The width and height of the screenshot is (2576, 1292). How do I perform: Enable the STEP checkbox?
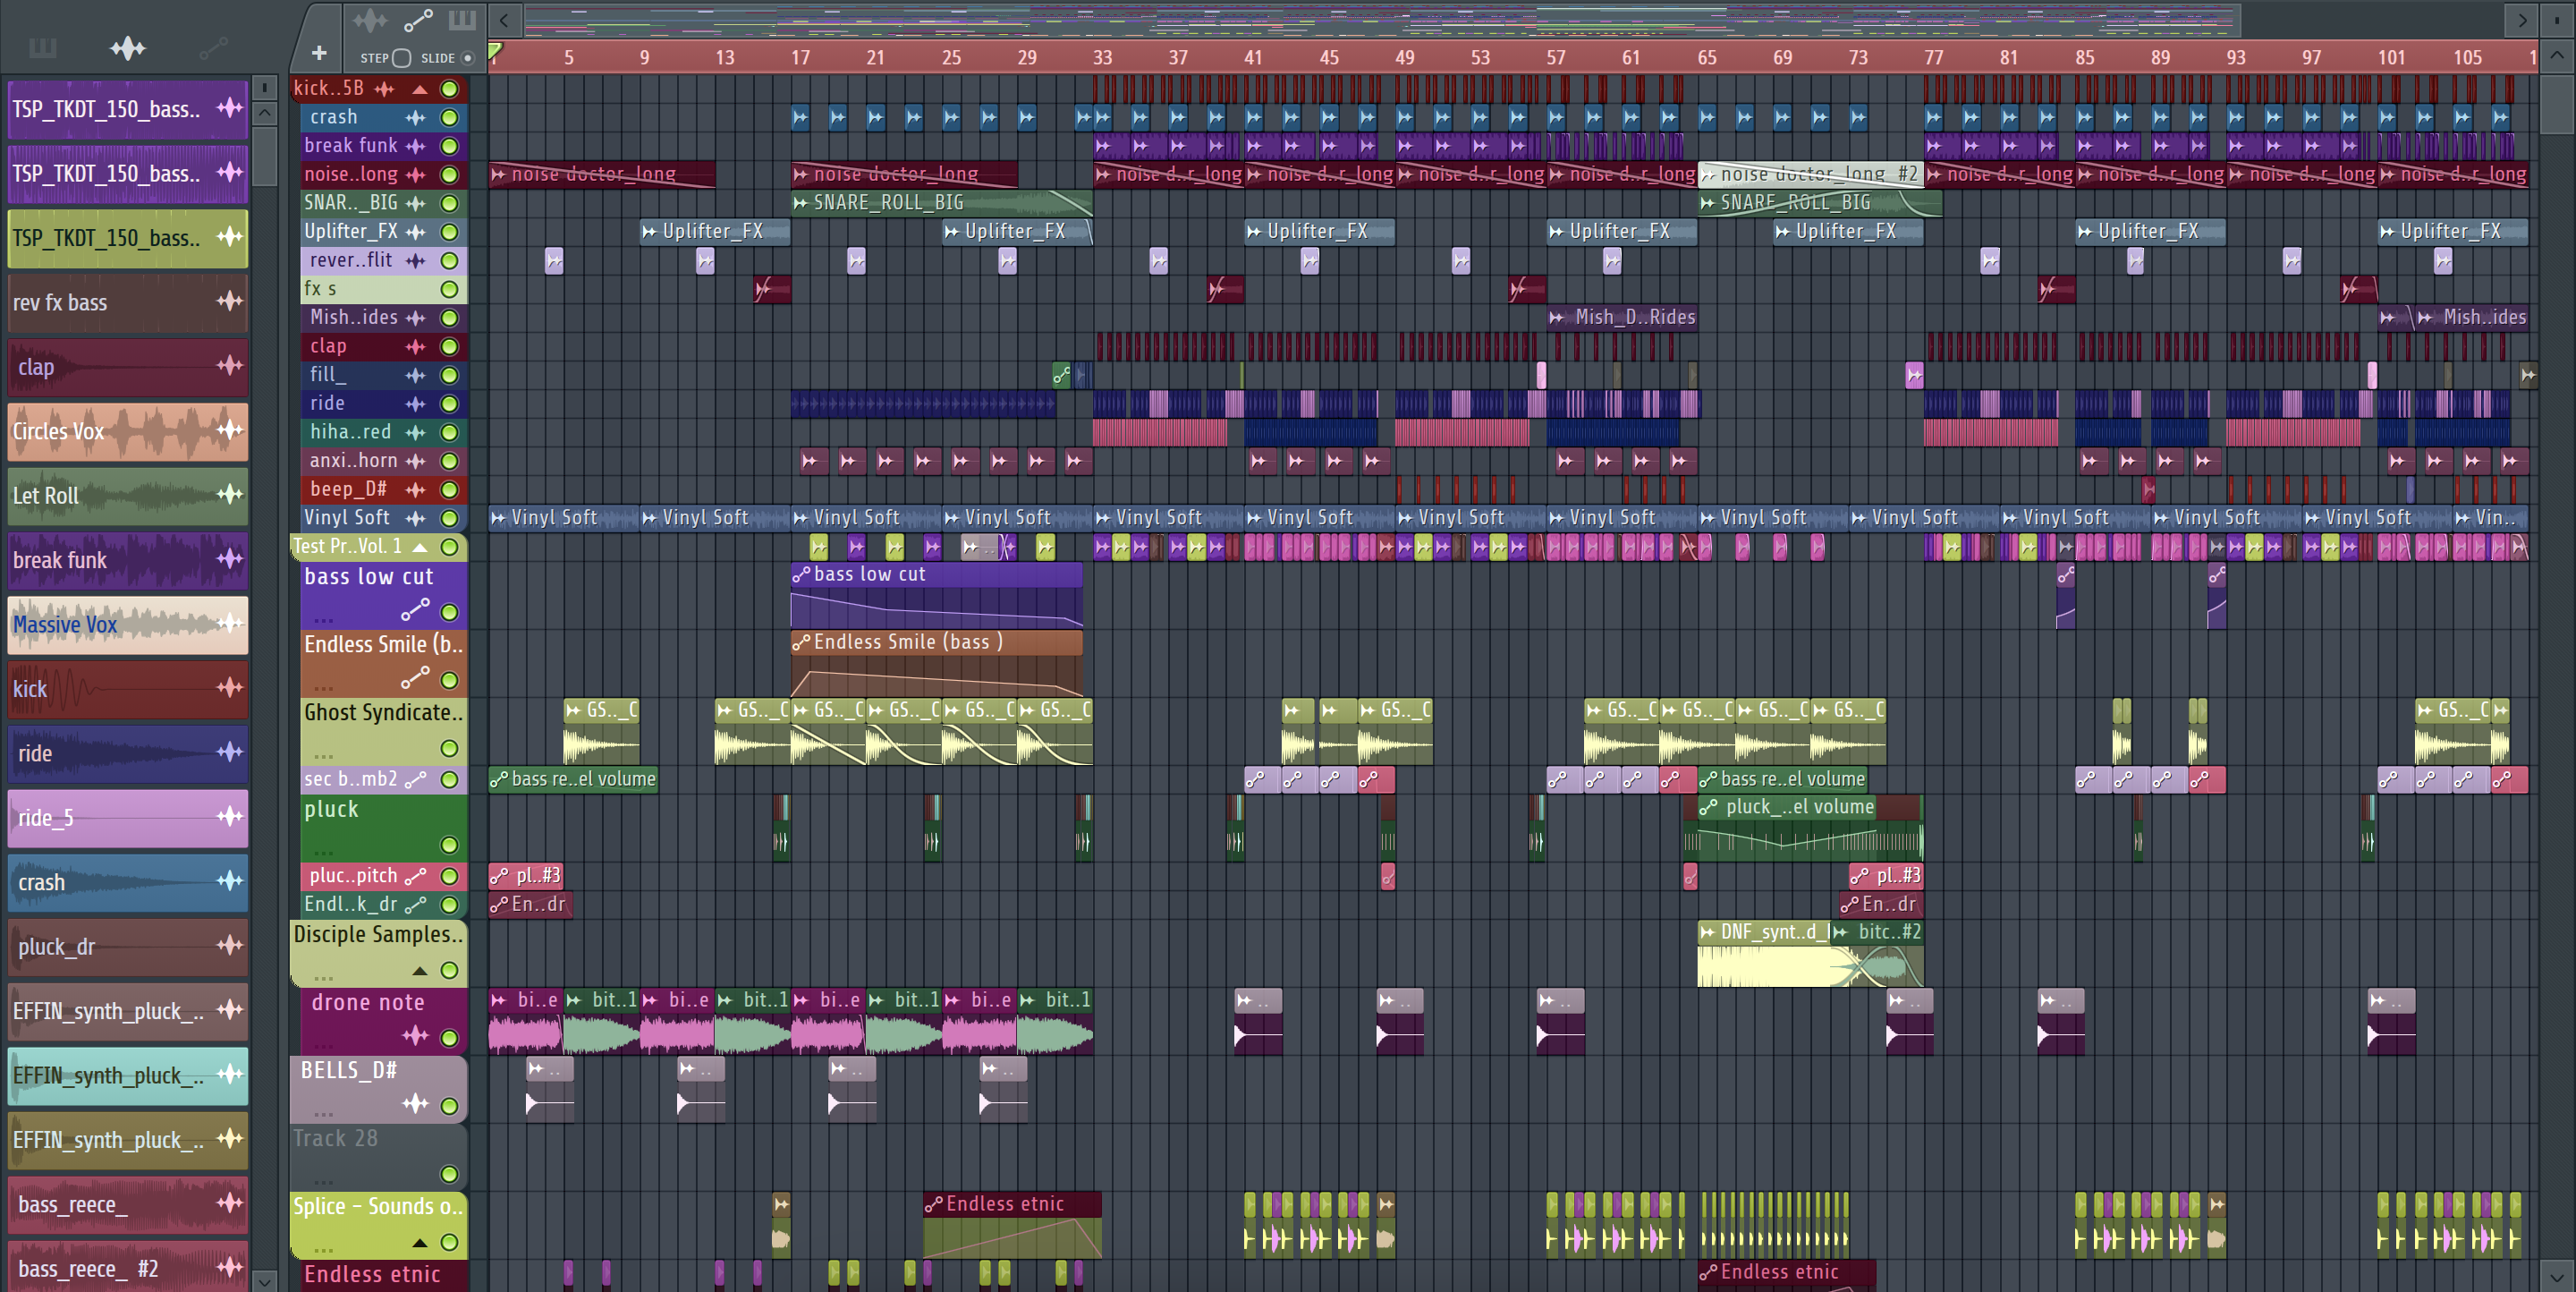point(402,58)
